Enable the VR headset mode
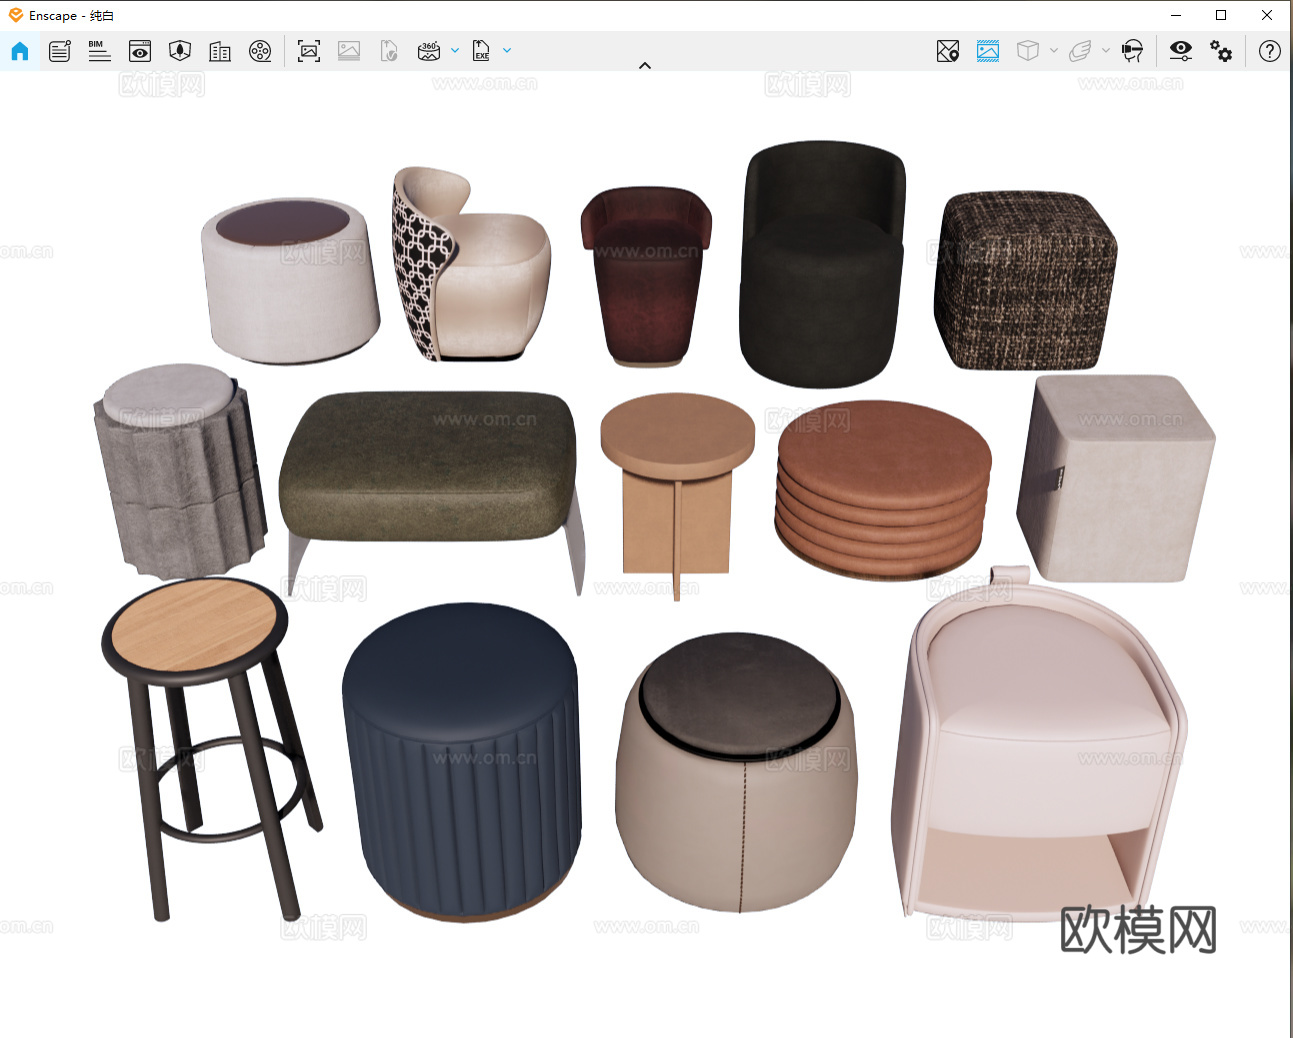1293x1038 pixels. [x=1132, y=51]
